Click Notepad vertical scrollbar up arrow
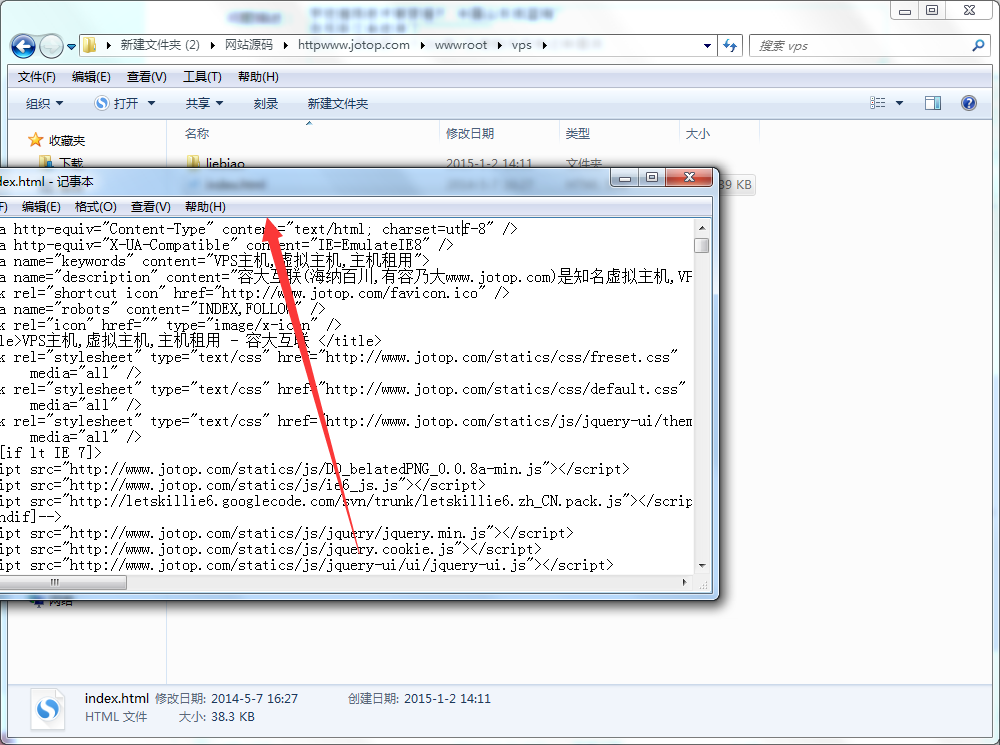This screenshot has width=1000, height=745. tap(702, 228)
